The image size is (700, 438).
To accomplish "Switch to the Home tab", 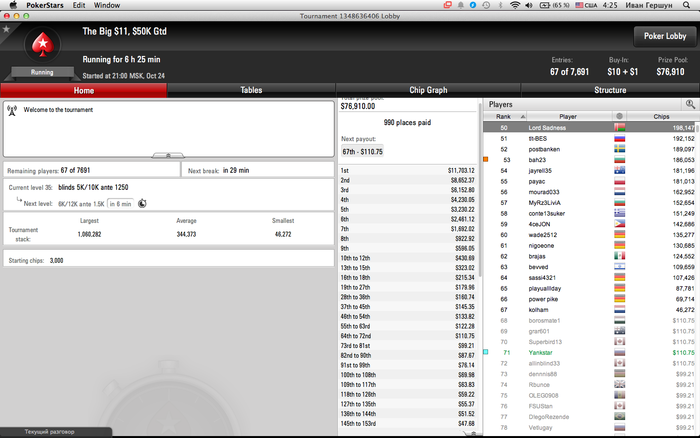I will click(83, 90).
